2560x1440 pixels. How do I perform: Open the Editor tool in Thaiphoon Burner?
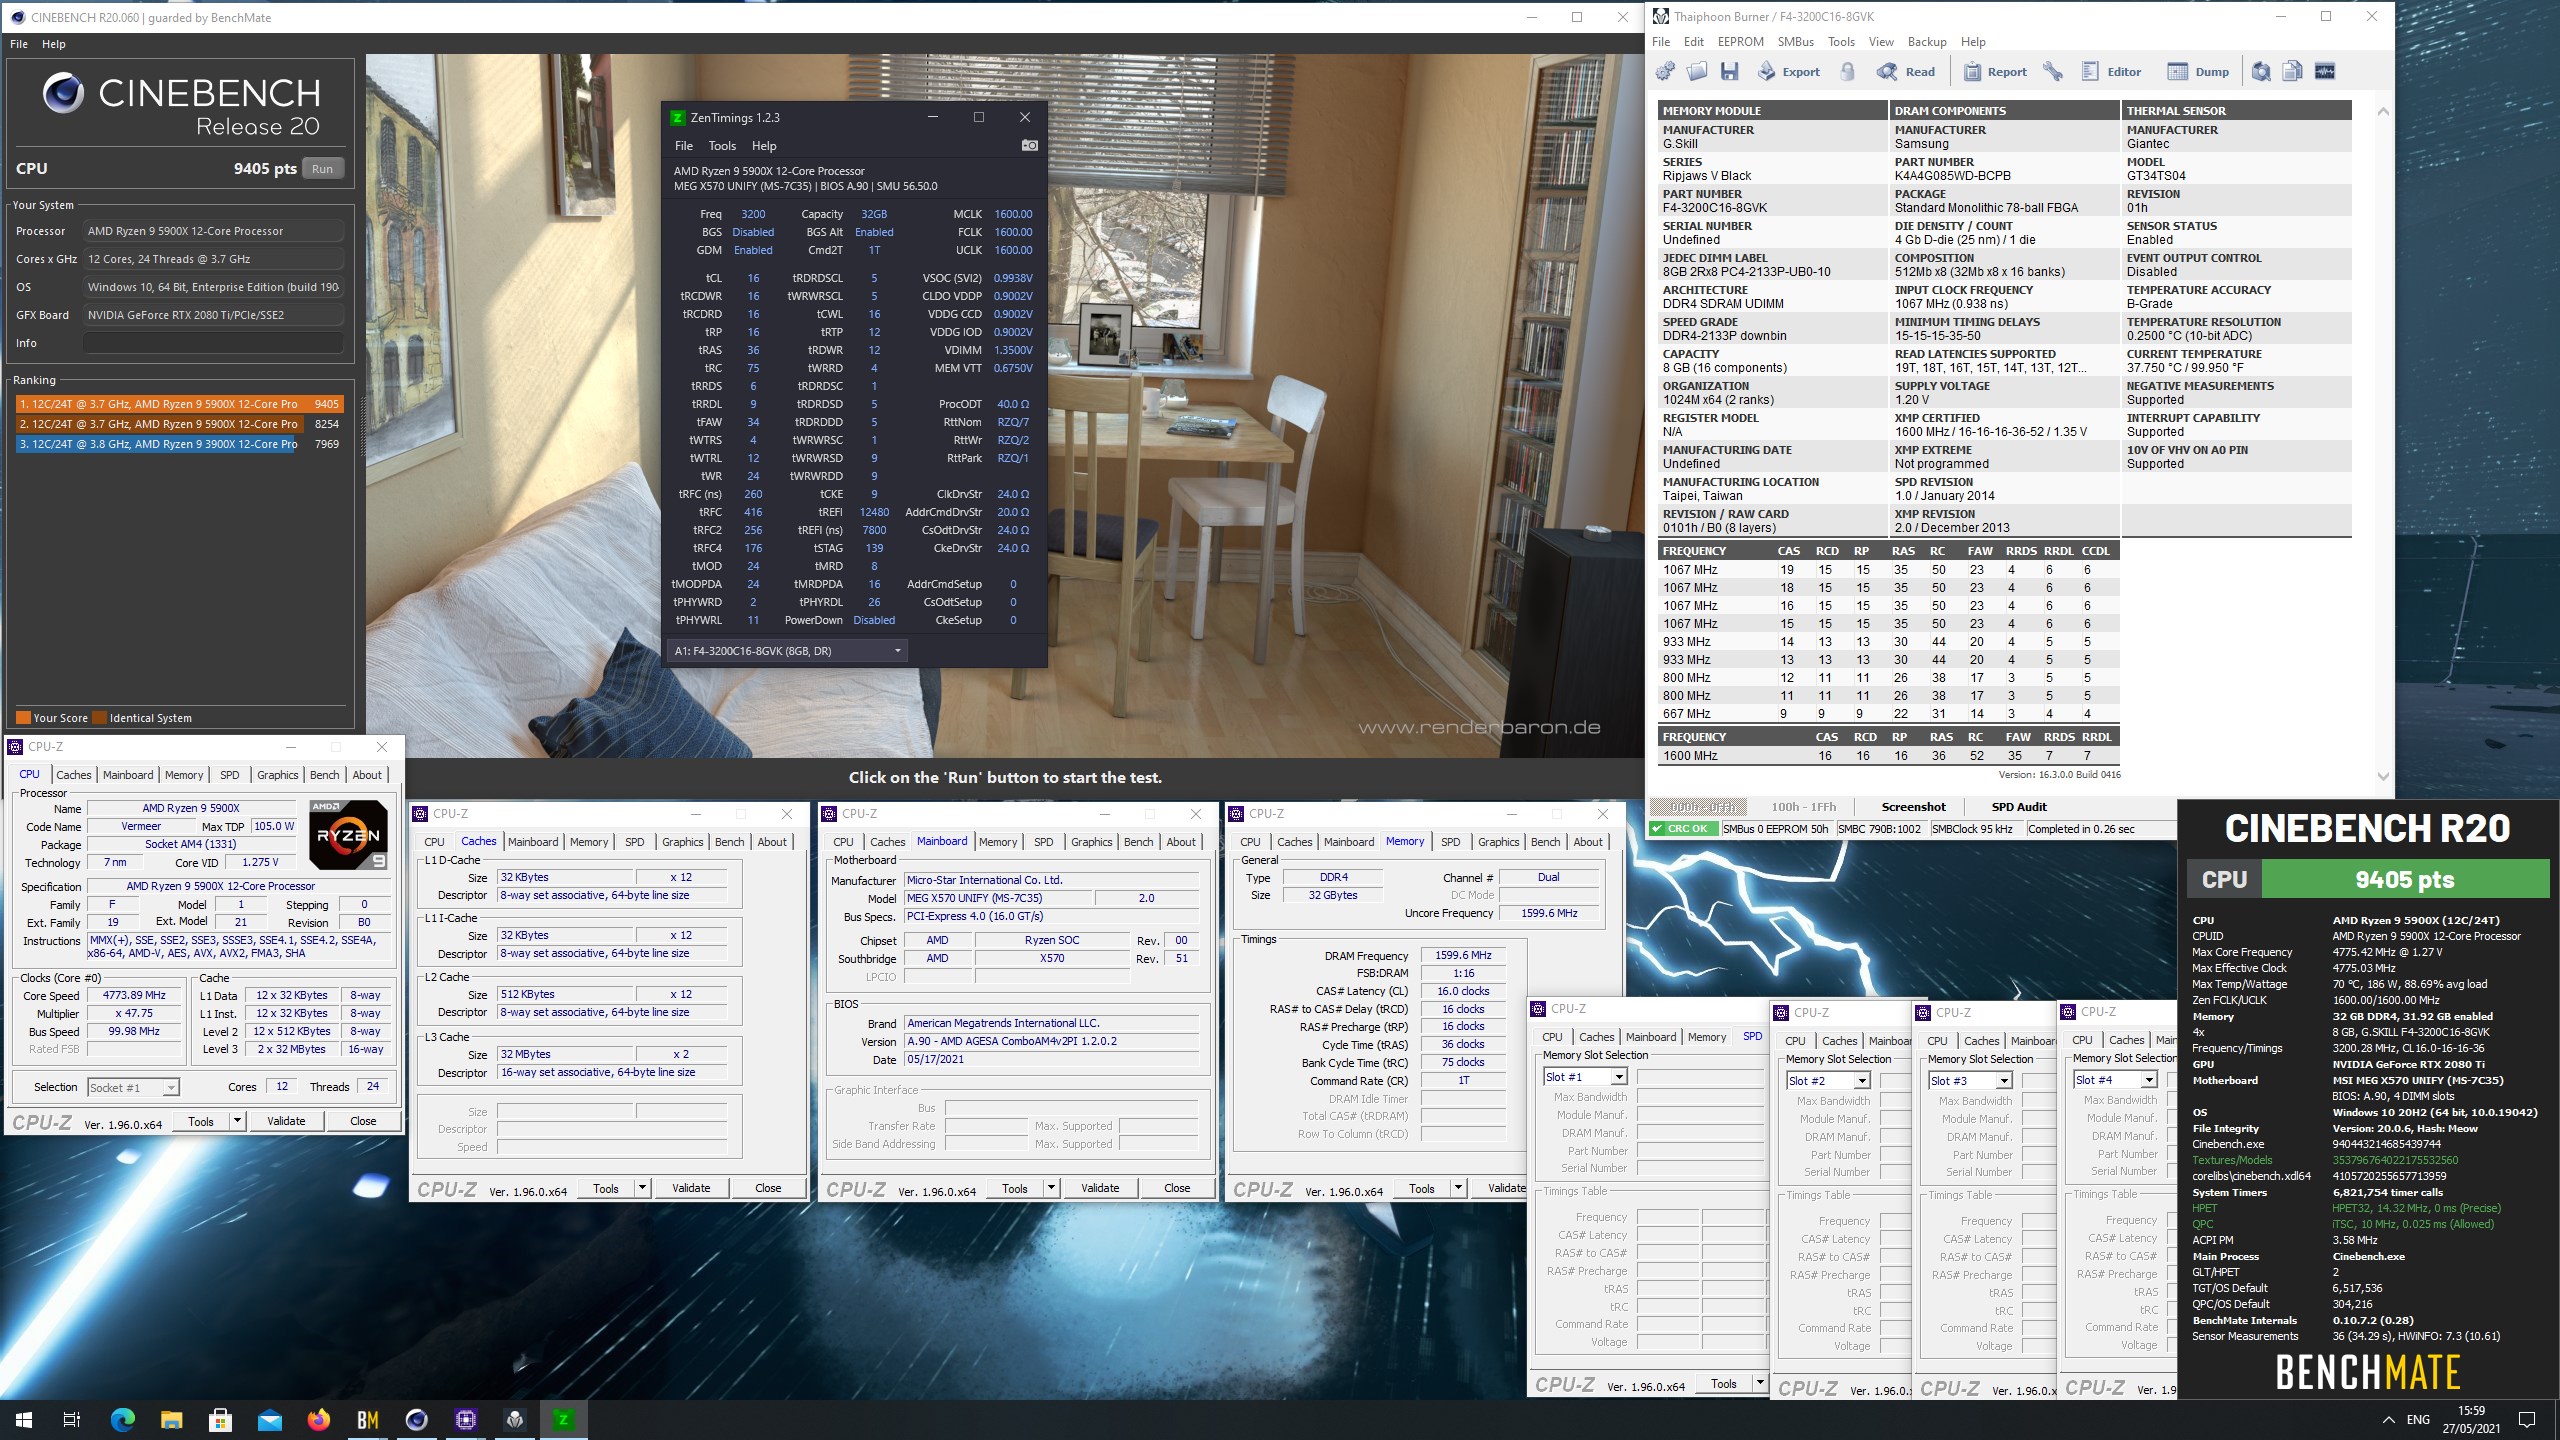[x=2112, y=71]
